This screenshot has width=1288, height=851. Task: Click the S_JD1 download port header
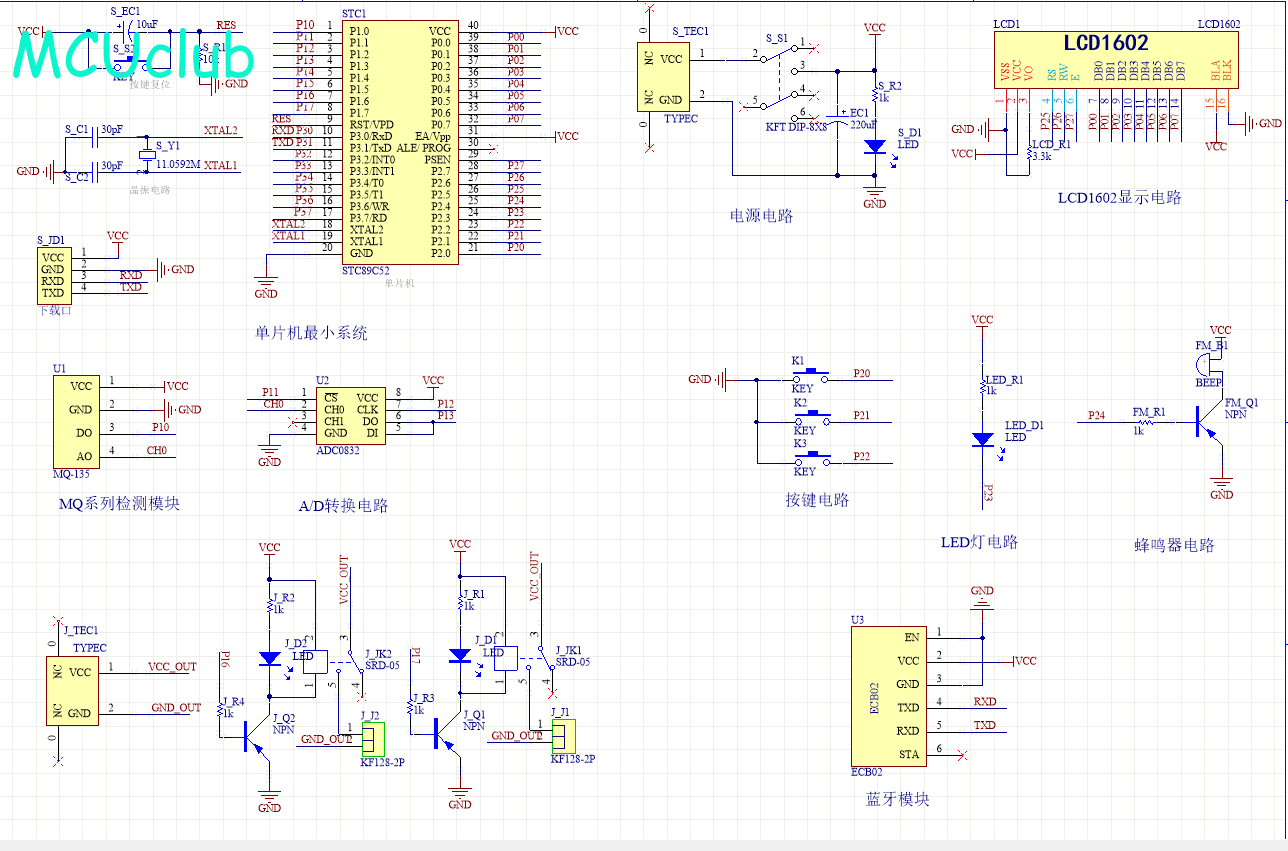pos(53,275)
